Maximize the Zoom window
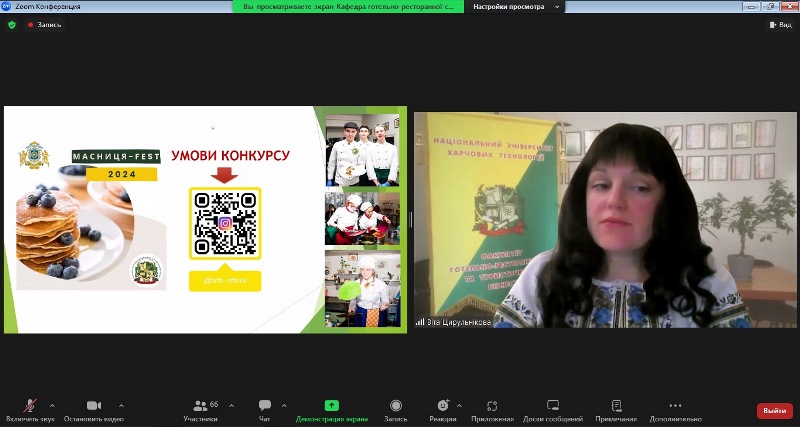The image size is (800, 427). pyautogui.click(x=770, y=6)
